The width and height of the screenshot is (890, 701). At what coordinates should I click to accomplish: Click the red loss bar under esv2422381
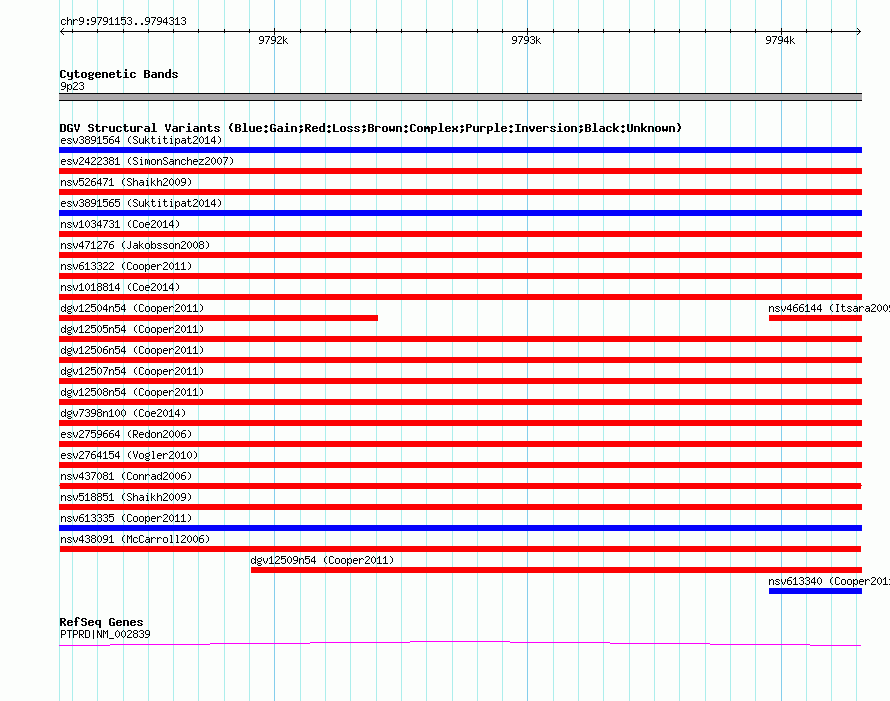coord(460,171)
